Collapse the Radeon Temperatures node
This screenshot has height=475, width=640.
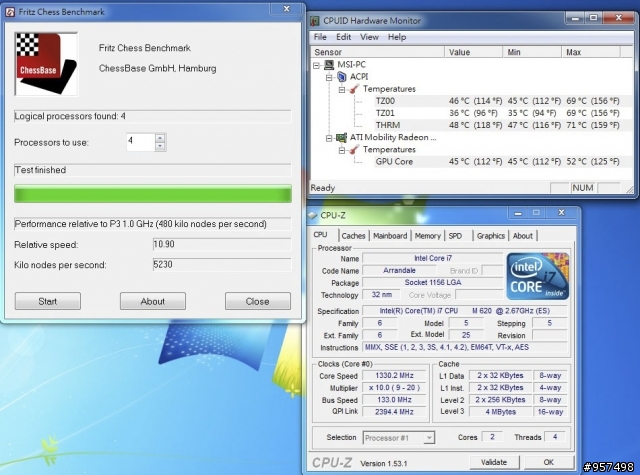(x=342, y=150)
